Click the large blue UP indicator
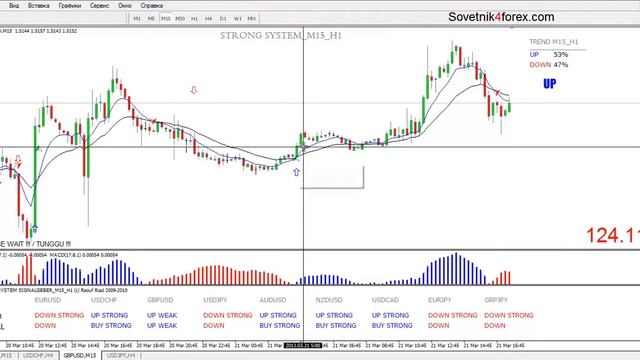This screenshot has width=640, height=360. (550, 84)
